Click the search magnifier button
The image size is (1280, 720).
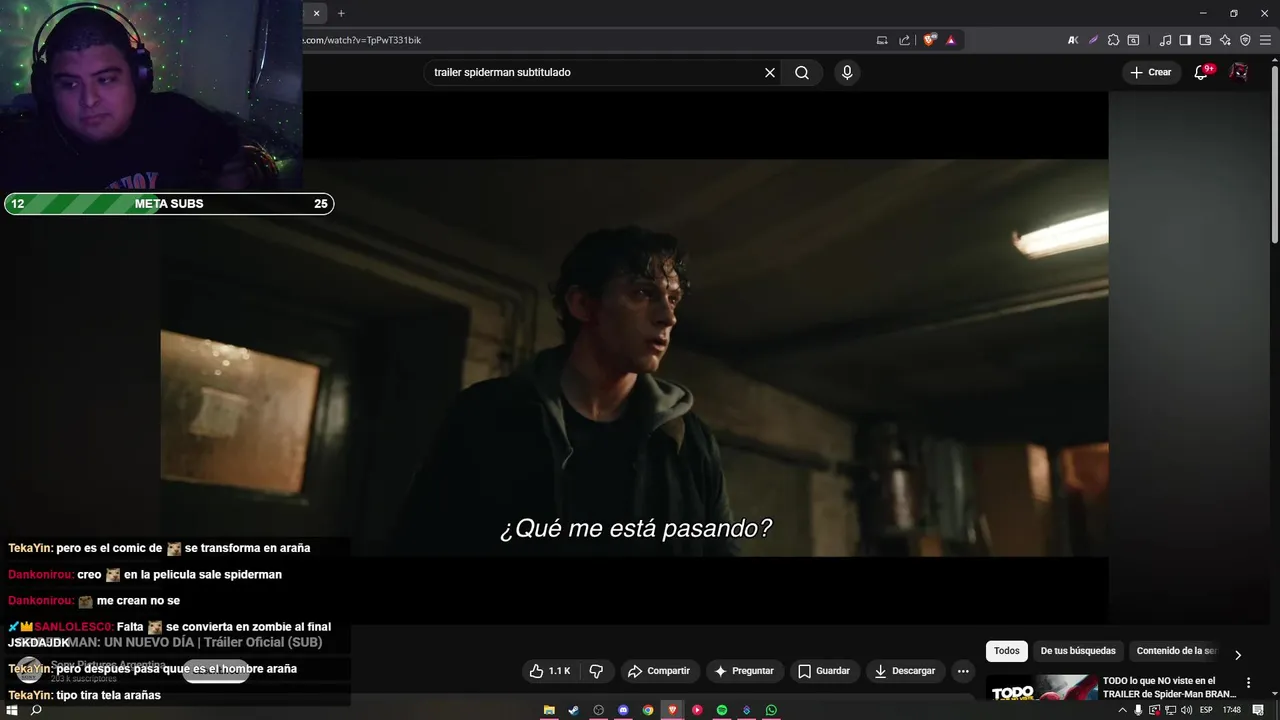pos(802,72)
